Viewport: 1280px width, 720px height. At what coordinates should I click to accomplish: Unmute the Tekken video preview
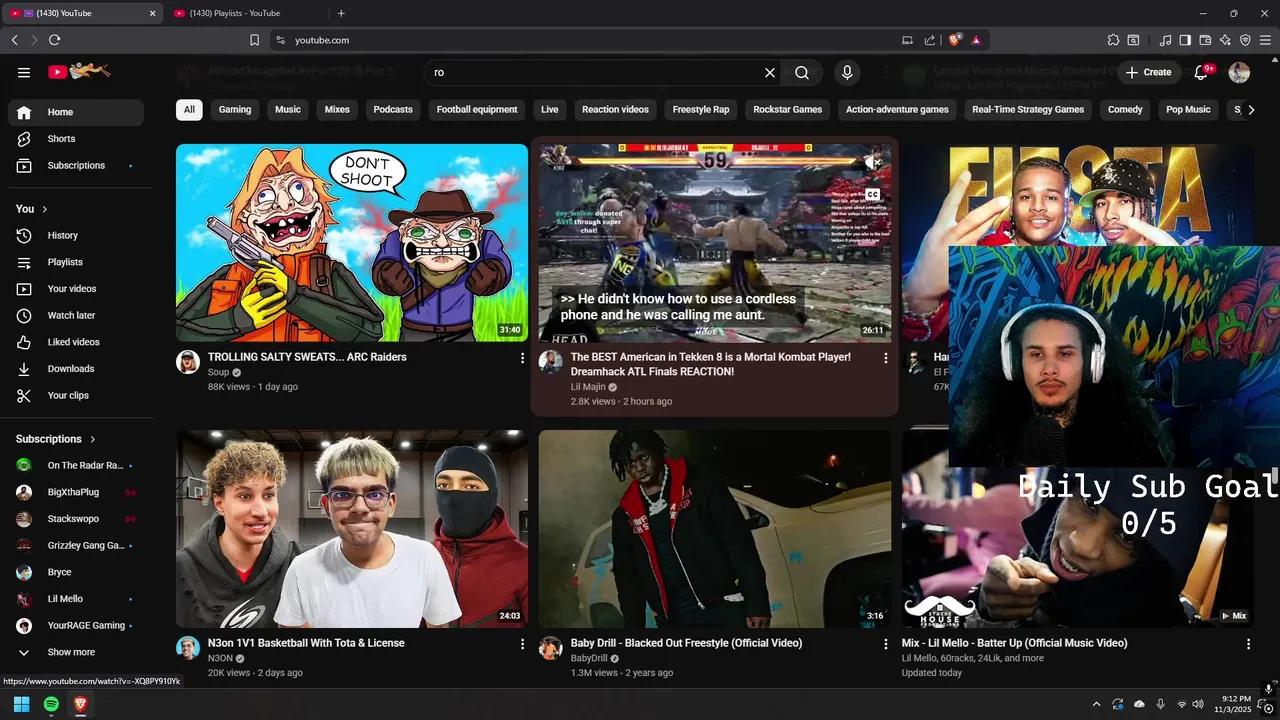(873, 162)
